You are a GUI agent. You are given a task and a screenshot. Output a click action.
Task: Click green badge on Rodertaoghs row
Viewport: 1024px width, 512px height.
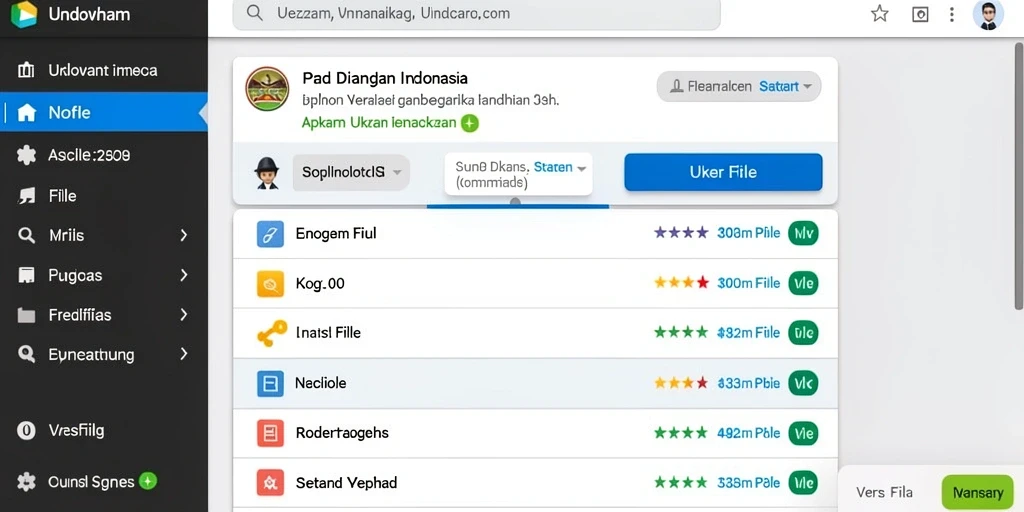coord(803,433)
